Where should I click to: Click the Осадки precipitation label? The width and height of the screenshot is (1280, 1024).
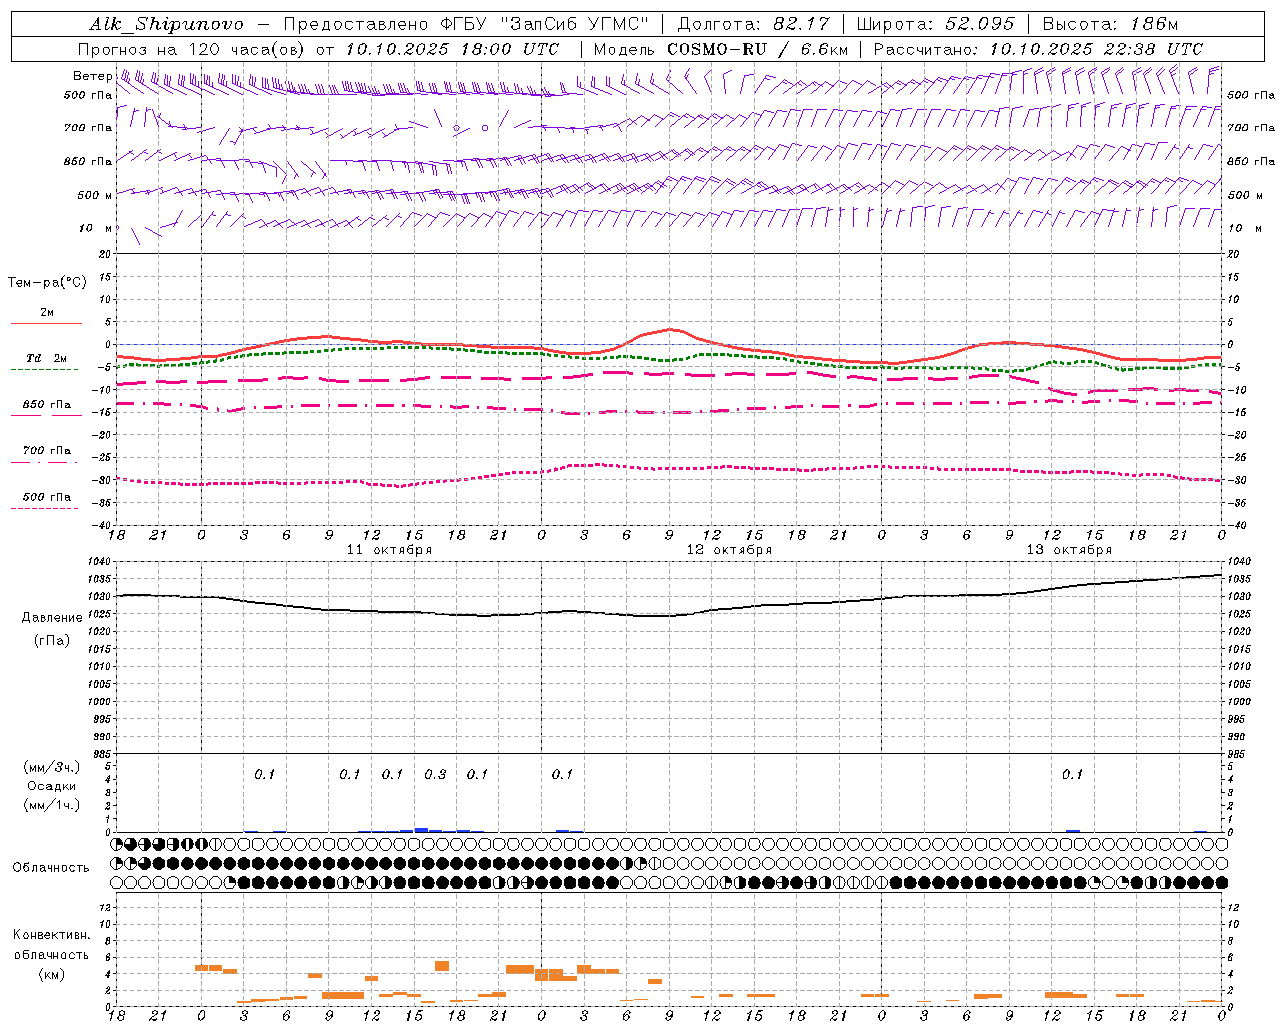tap(52, 786)
